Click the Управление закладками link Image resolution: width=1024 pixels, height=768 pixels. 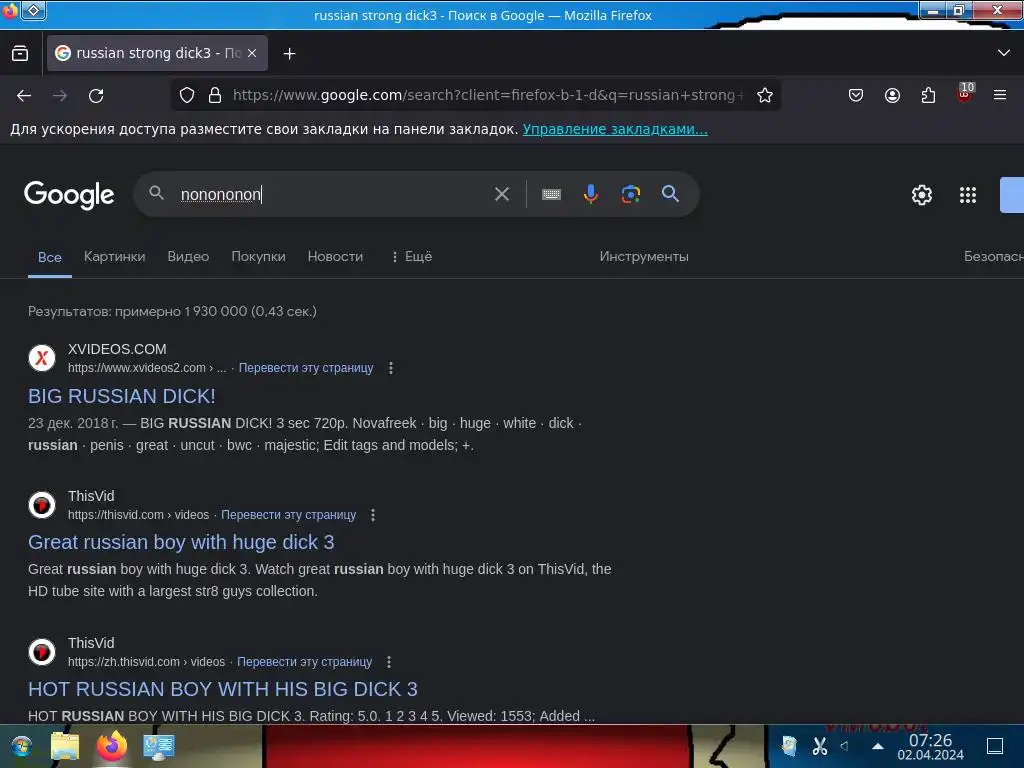point(615,129)
